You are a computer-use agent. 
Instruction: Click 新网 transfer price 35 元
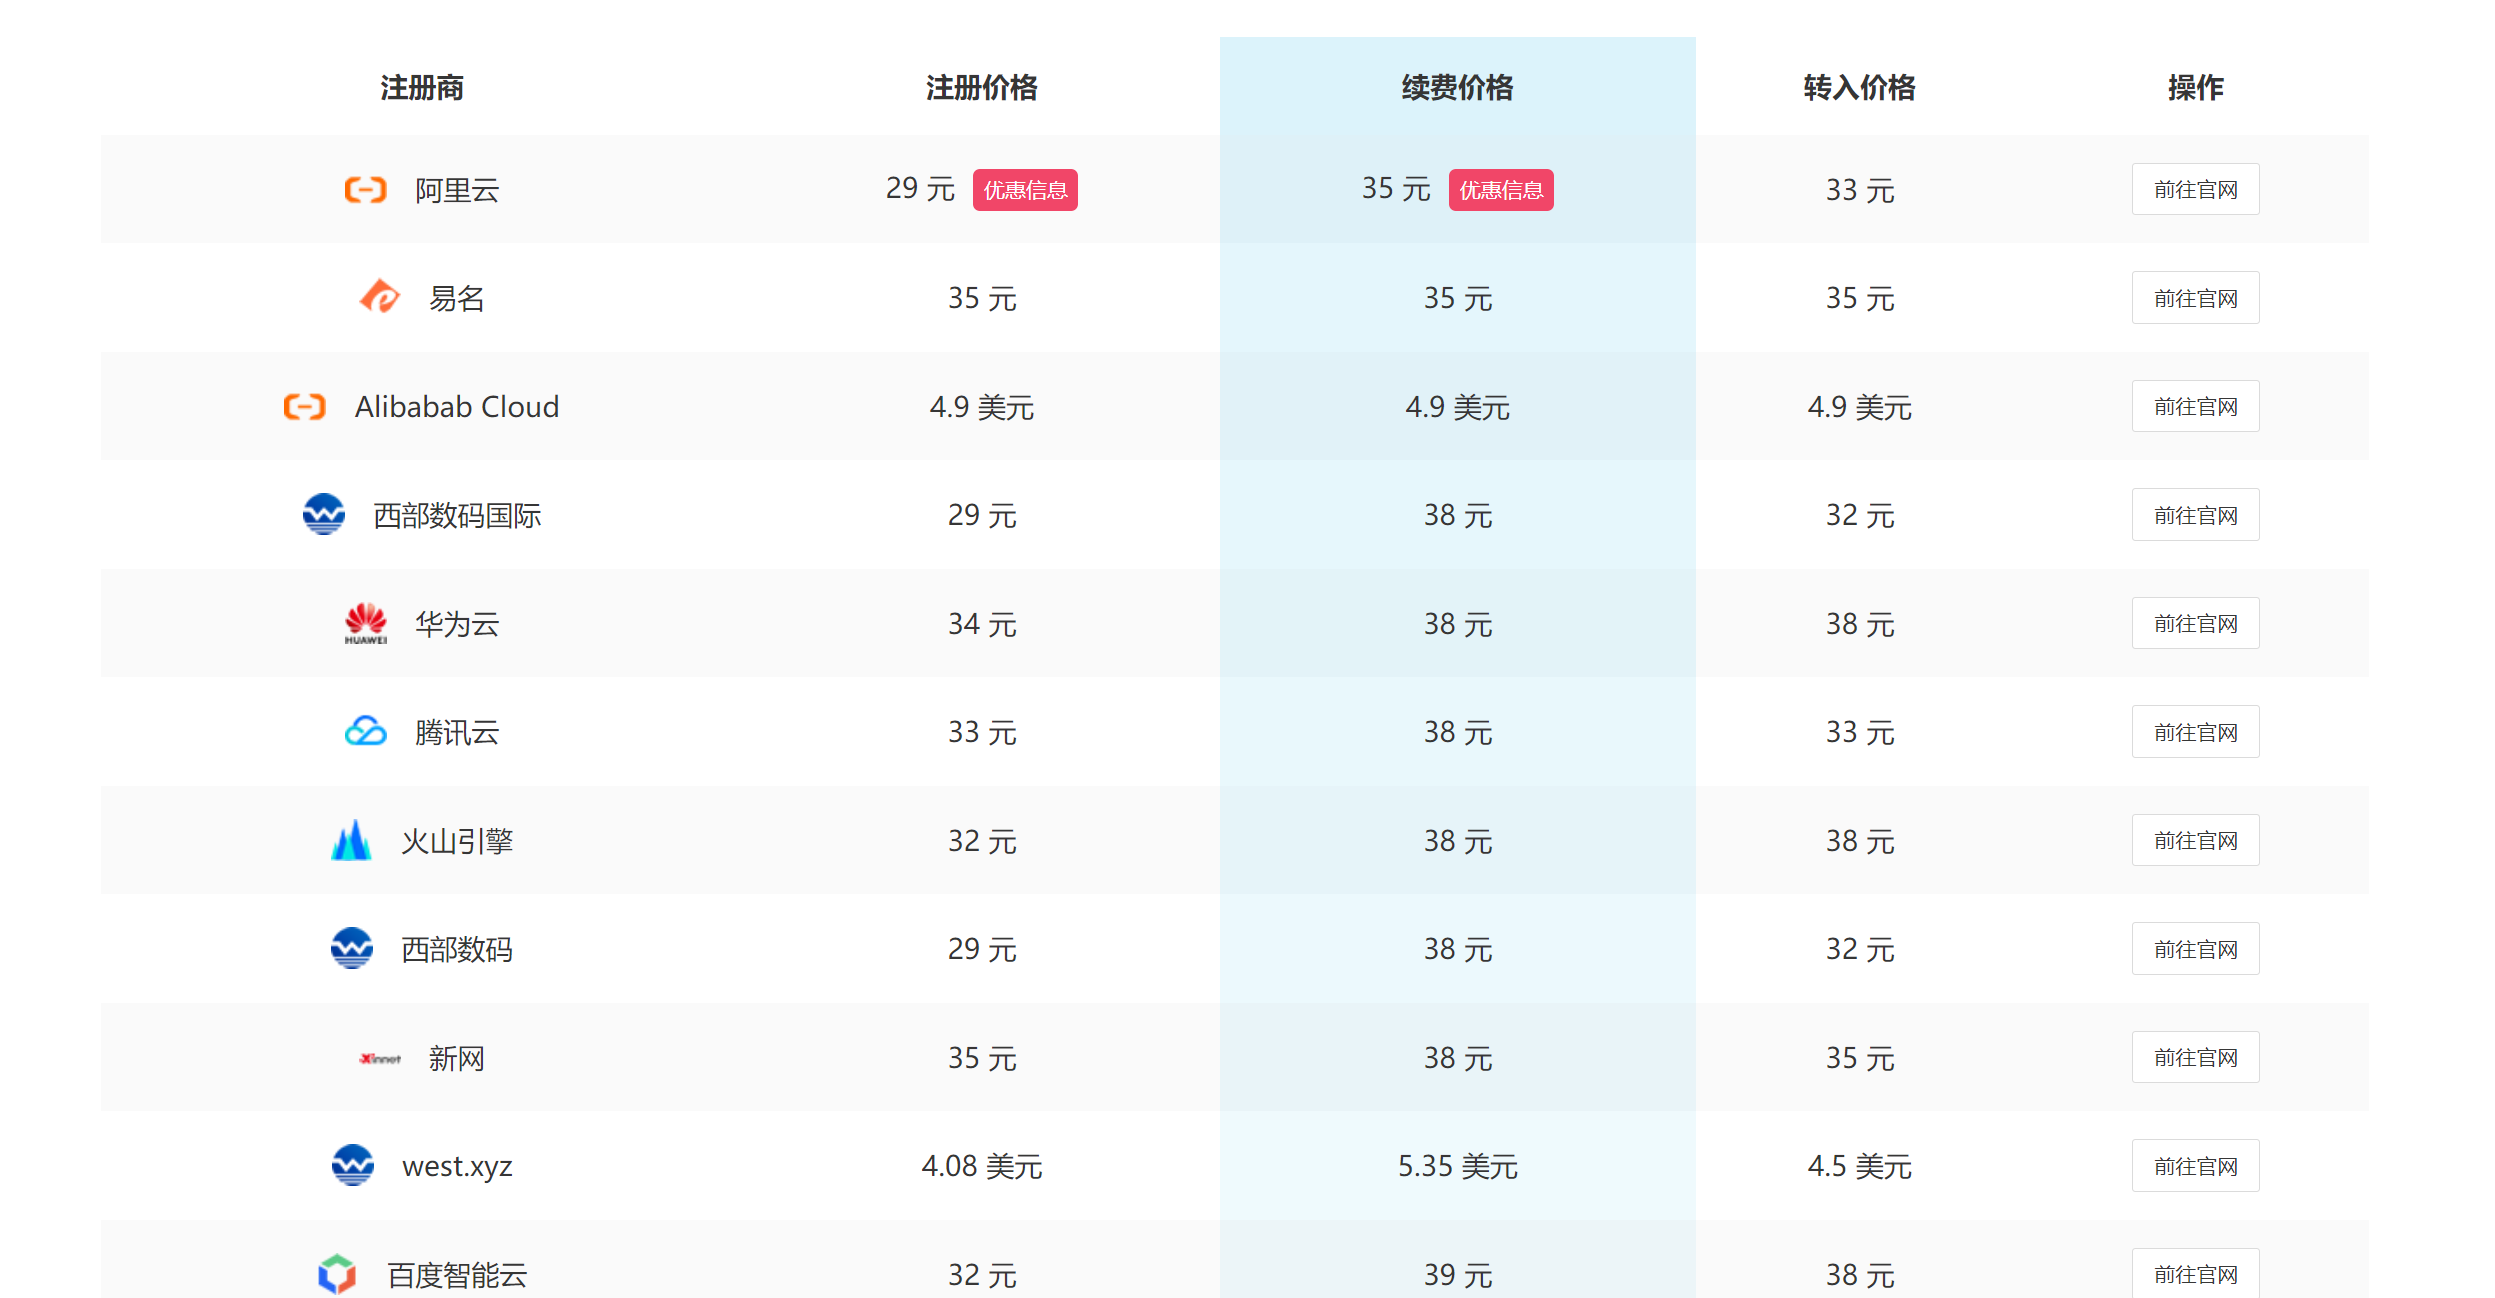pyautogui.click(x=1859, y=1058)
